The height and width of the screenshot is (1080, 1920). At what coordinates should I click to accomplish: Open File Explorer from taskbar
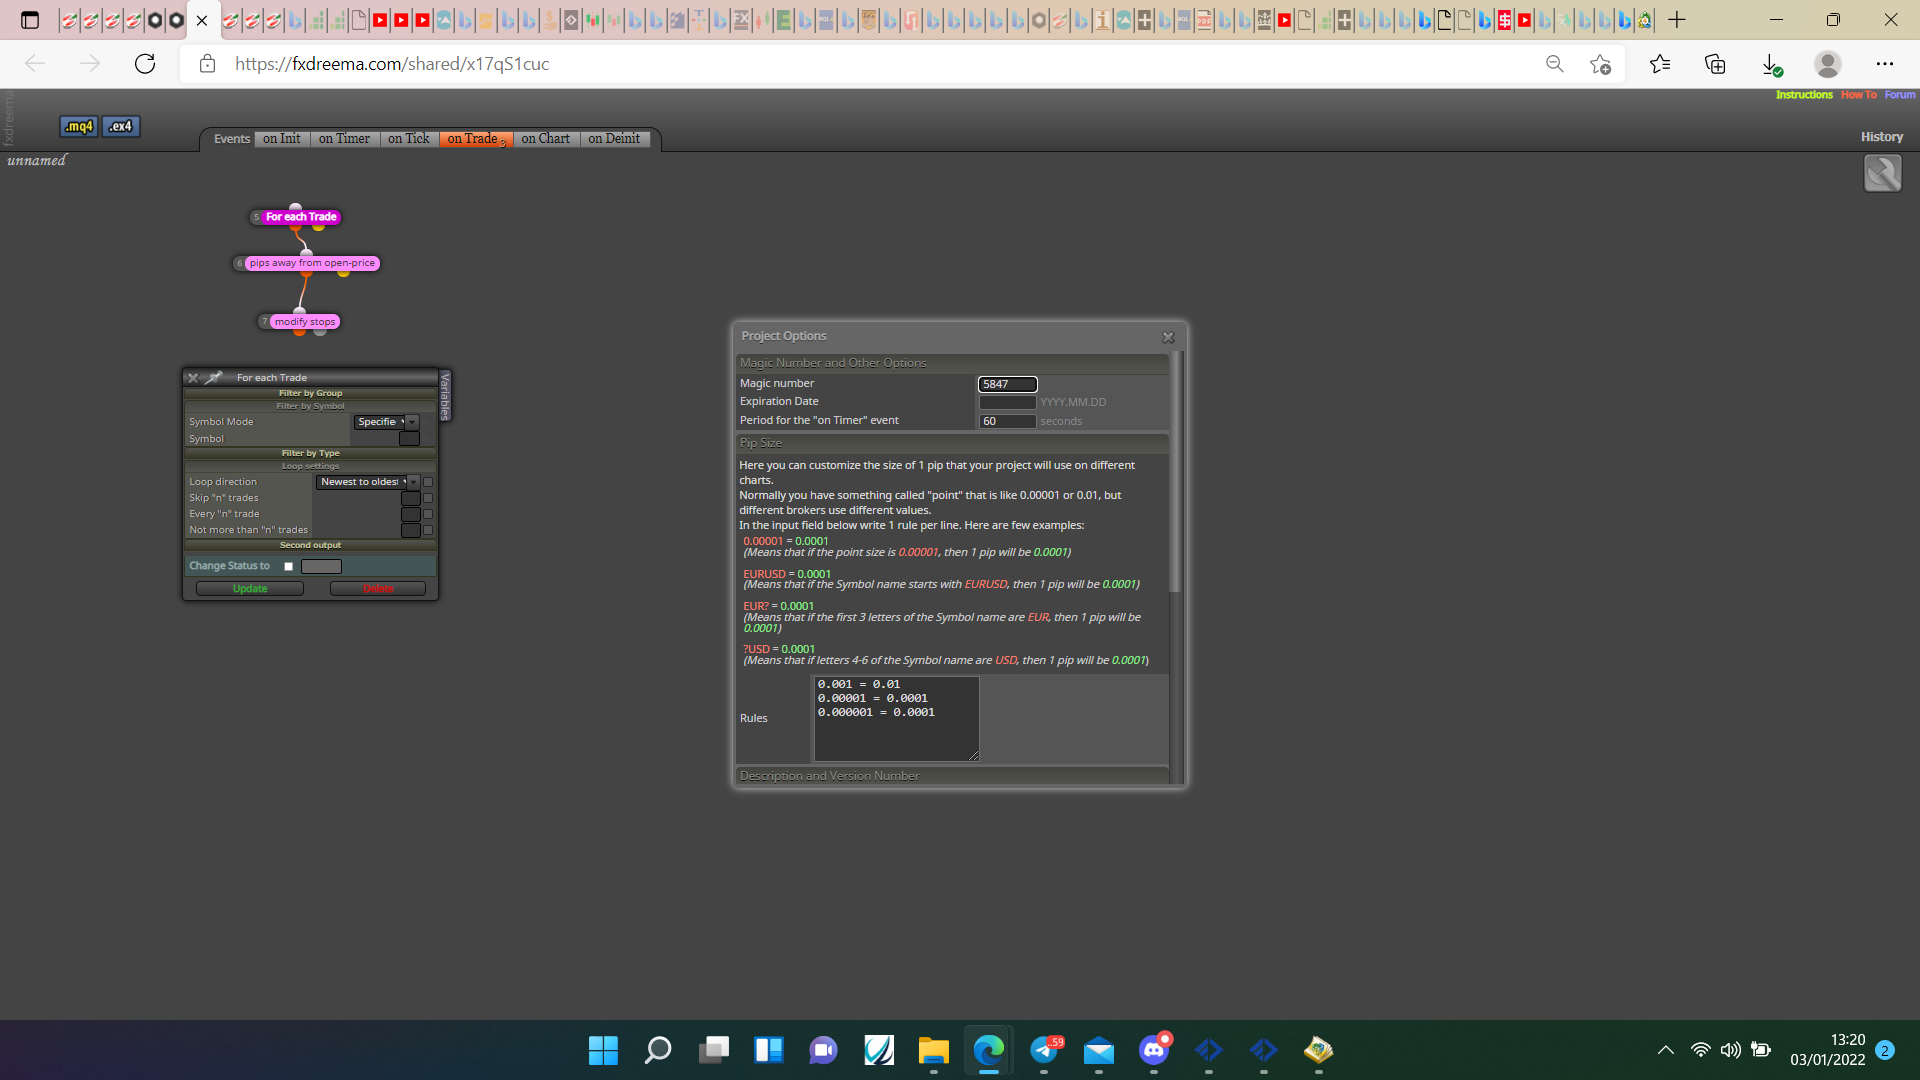pos(933,1050)
